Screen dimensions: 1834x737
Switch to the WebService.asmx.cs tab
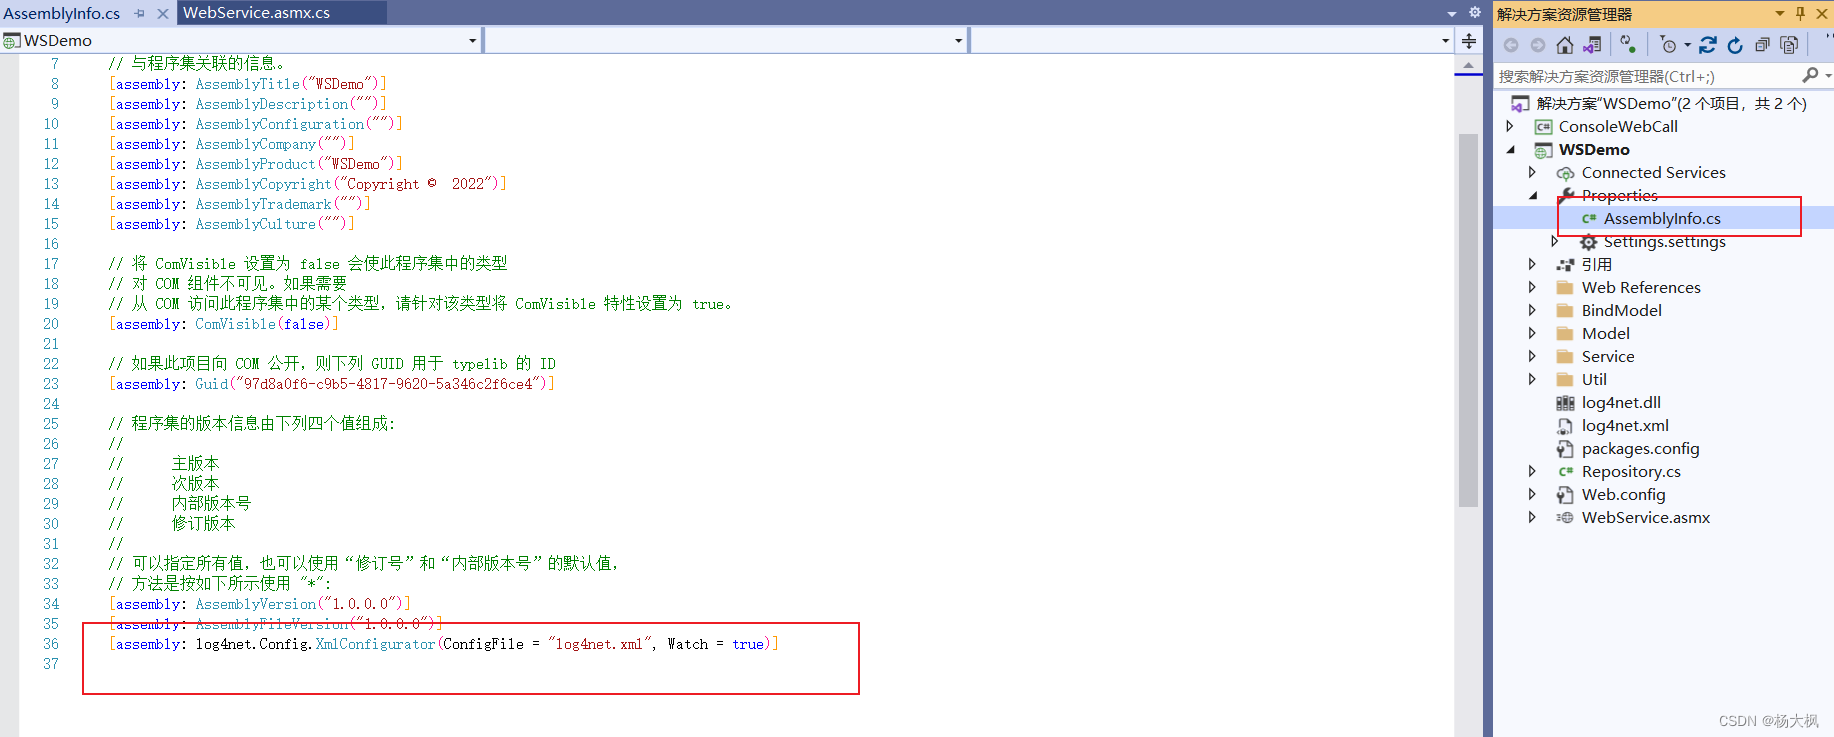click(x=257, y=13)
